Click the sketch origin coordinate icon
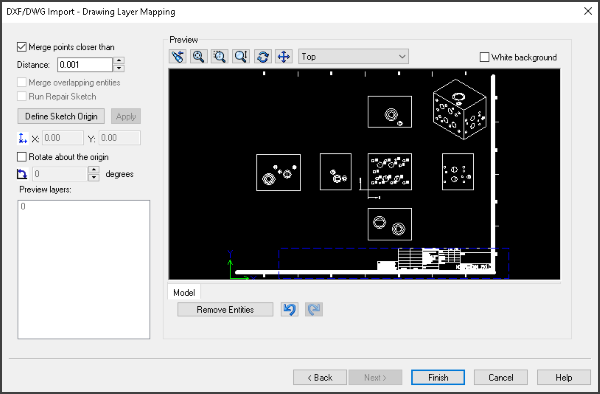 [x=22, y=138]
